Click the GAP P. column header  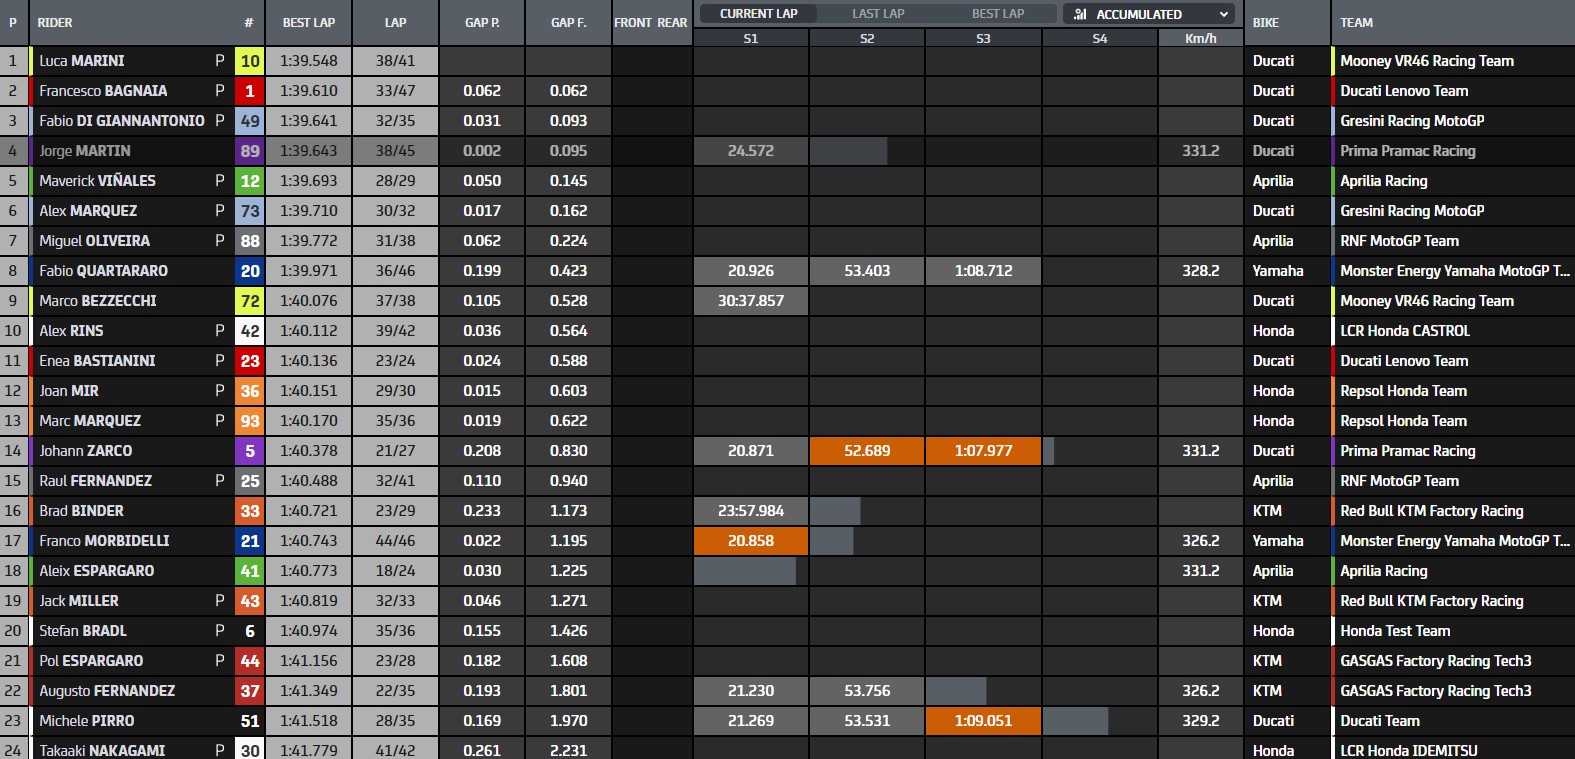coord(482,22)
